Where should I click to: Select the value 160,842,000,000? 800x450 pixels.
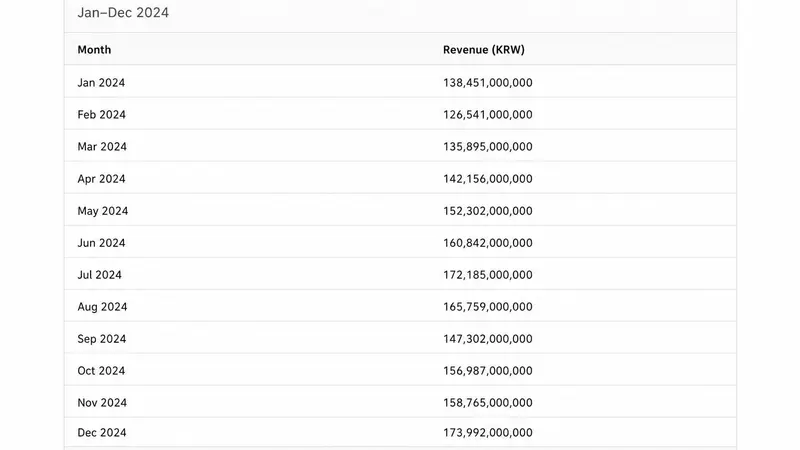coord(488,243)
